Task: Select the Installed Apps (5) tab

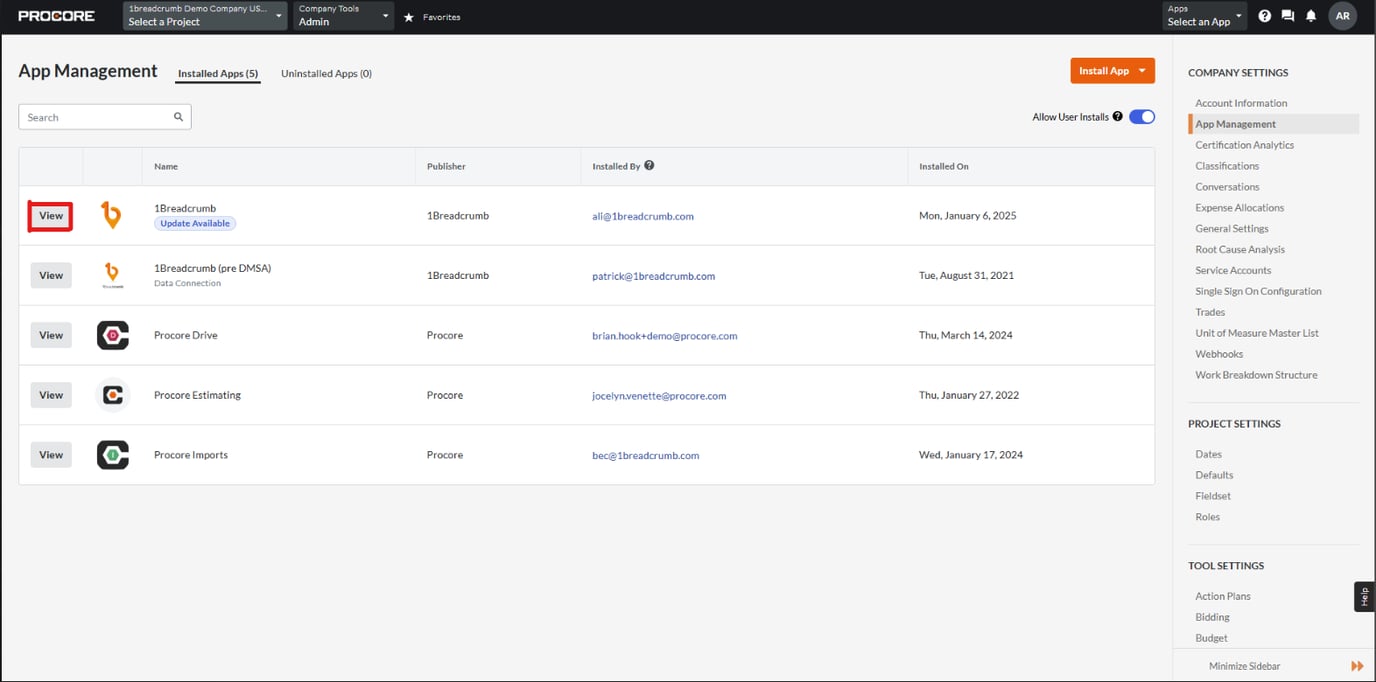Action: [217, 72]
